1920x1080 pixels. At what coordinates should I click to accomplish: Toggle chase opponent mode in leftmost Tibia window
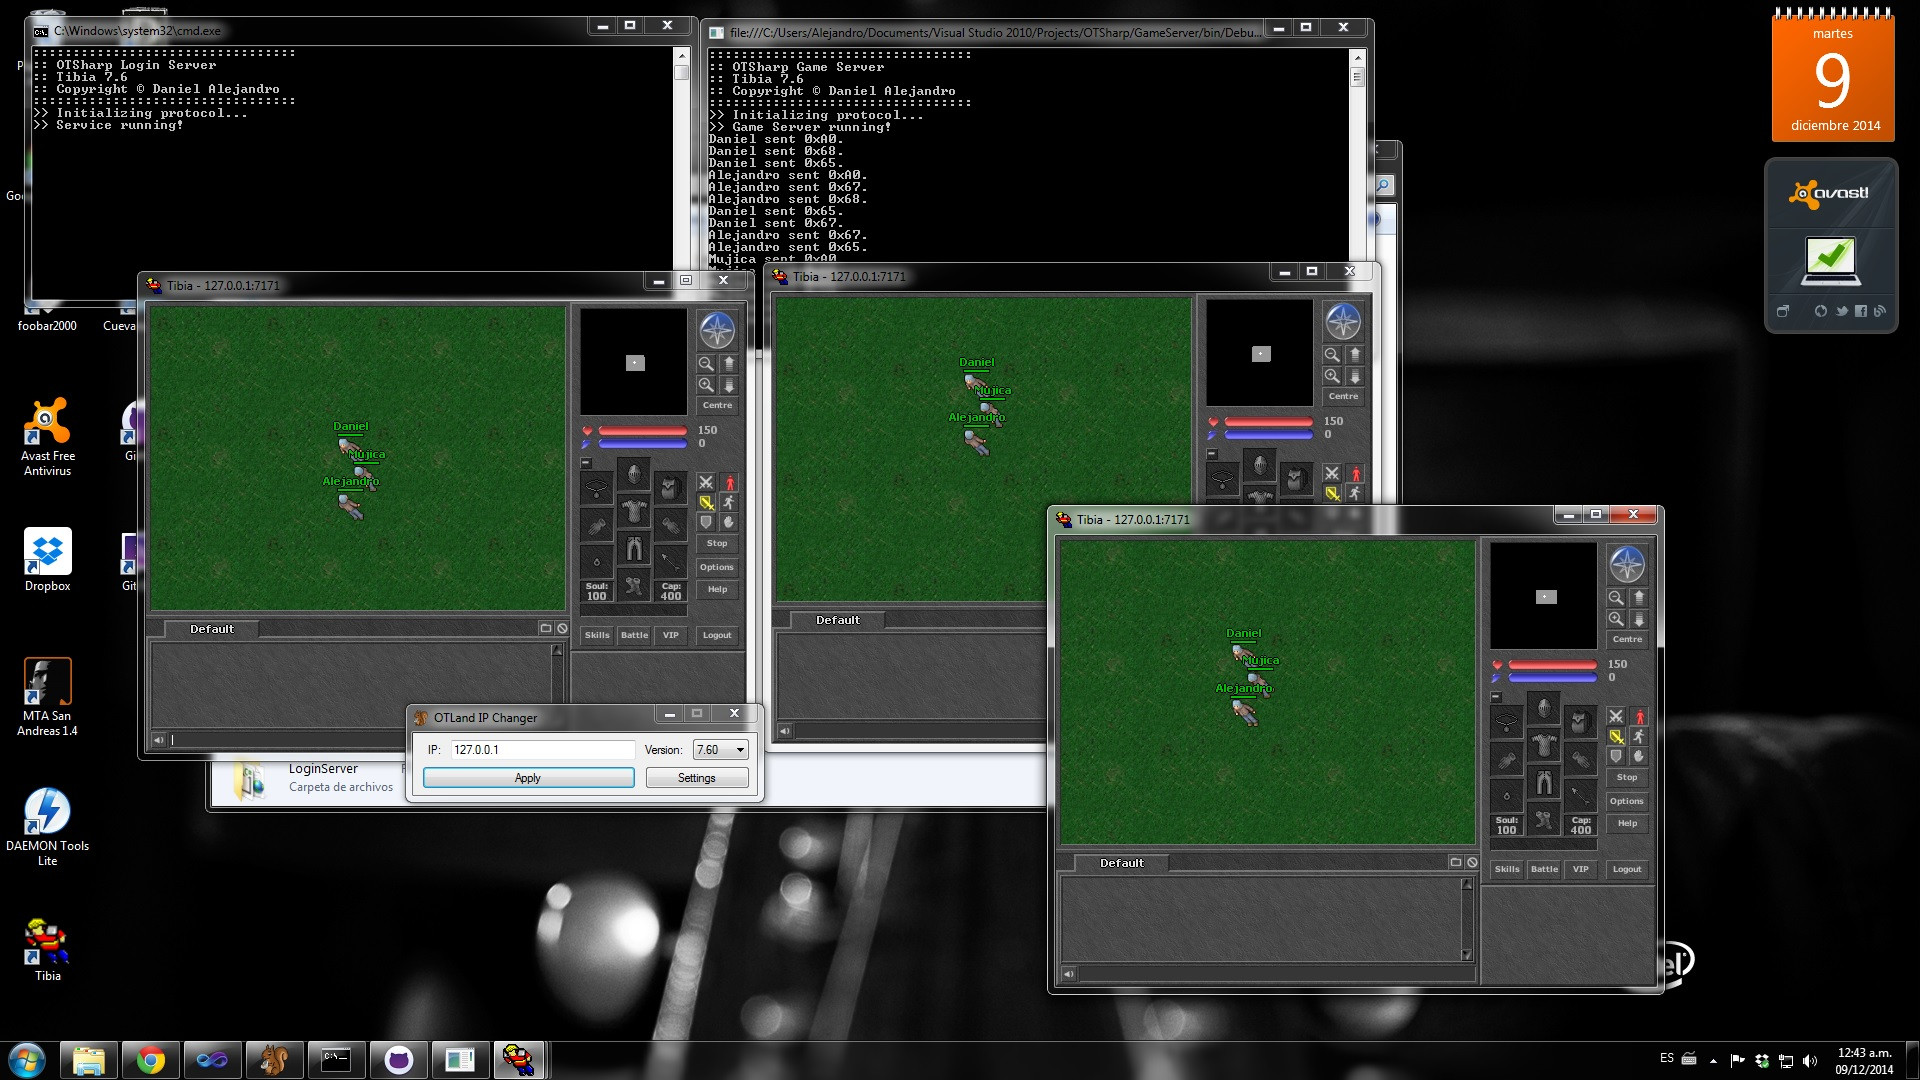pyautogui.click(x=729, y=502)
